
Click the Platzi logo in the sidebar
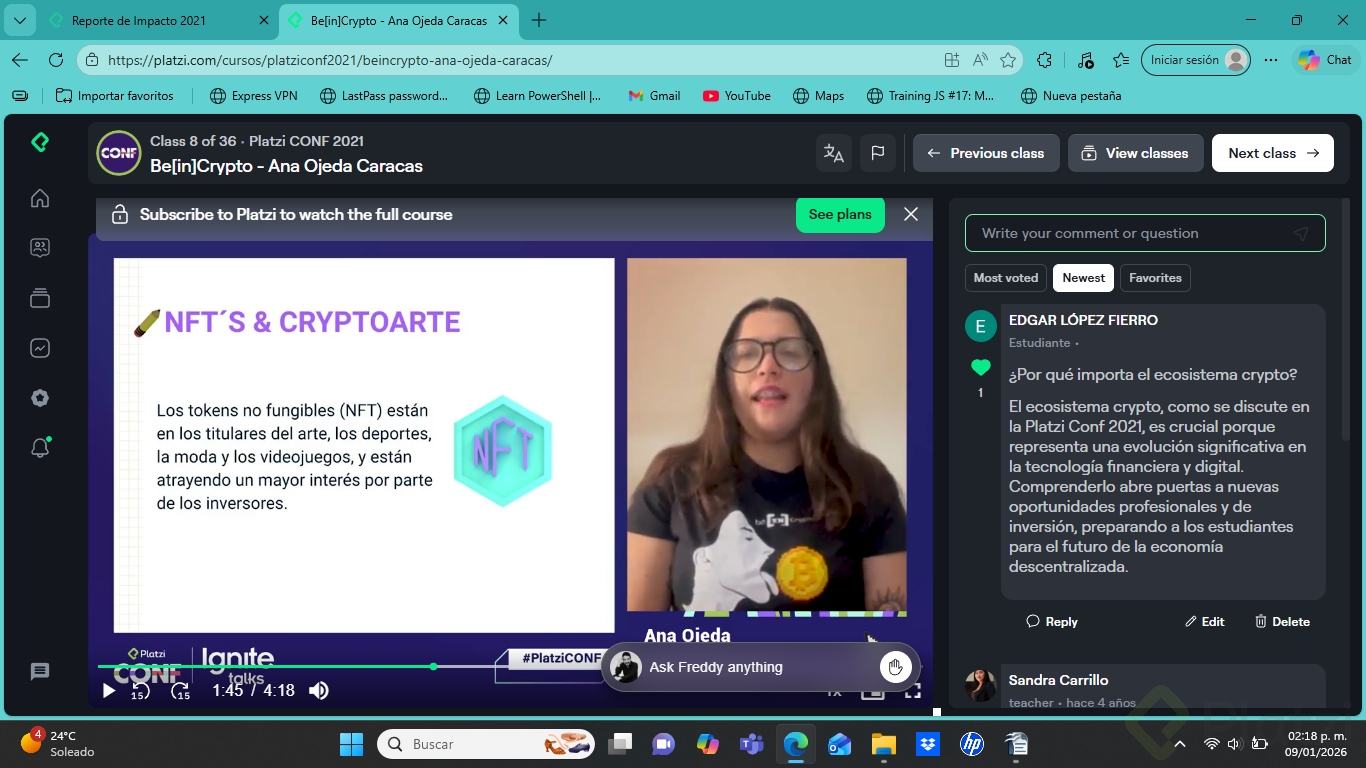click(x=40, y=142)
